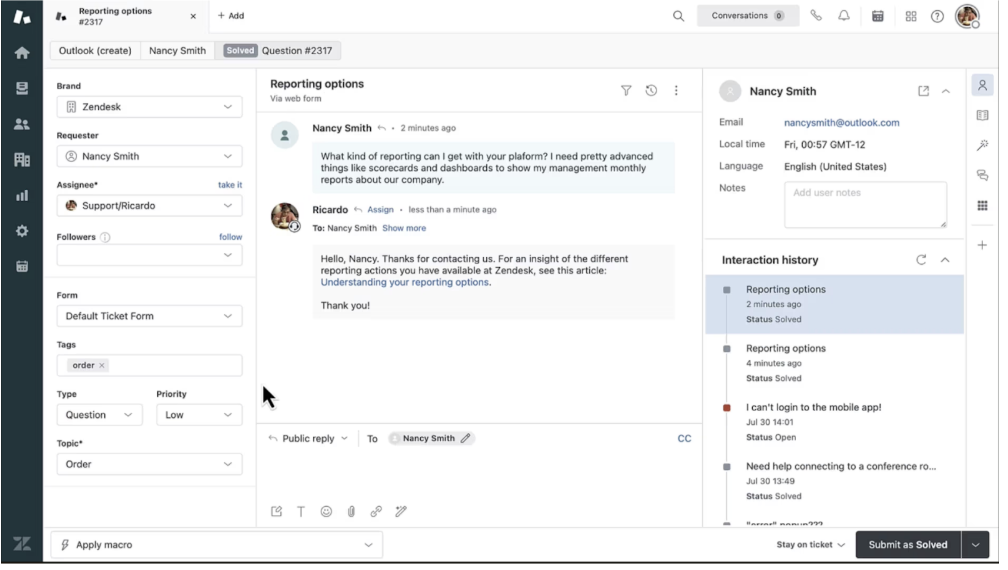Click the search magnifier icon
Image resolution: width=1008 pixels, height=570 pixels.
(x=678, y=16)
